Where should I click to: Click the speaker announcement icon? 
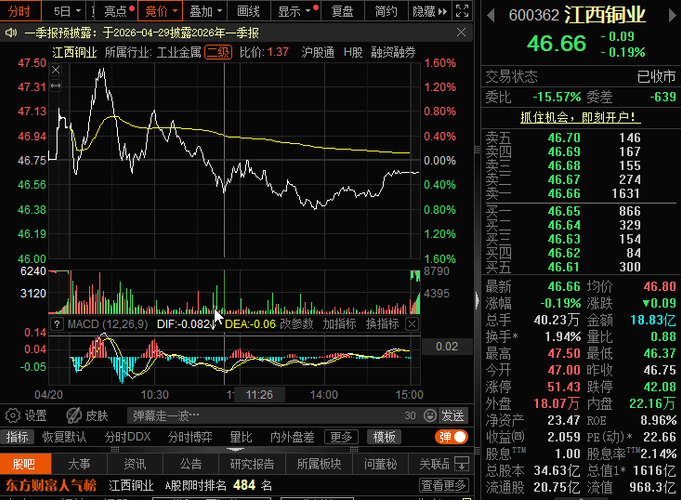11,33
